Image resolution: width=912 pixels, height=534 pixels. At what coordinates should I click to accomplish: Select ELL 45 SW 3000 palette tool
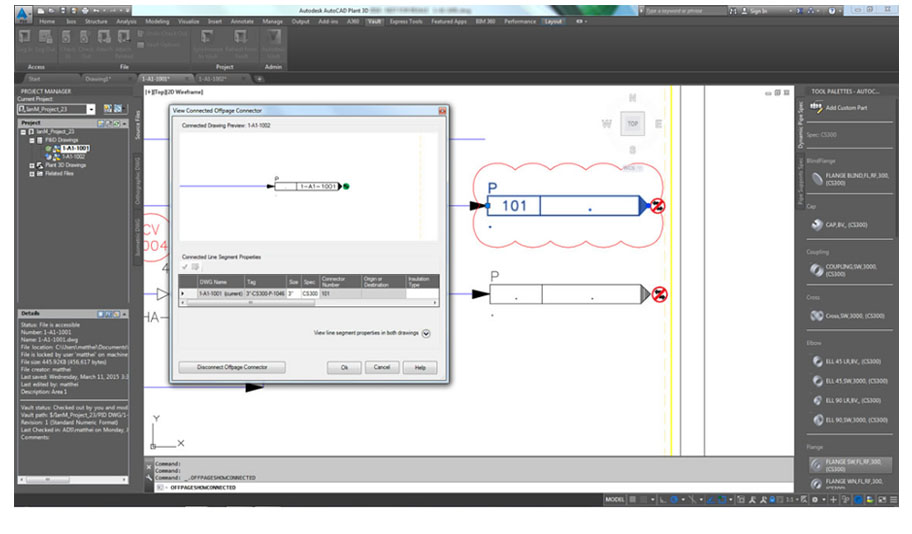(850, 381)
